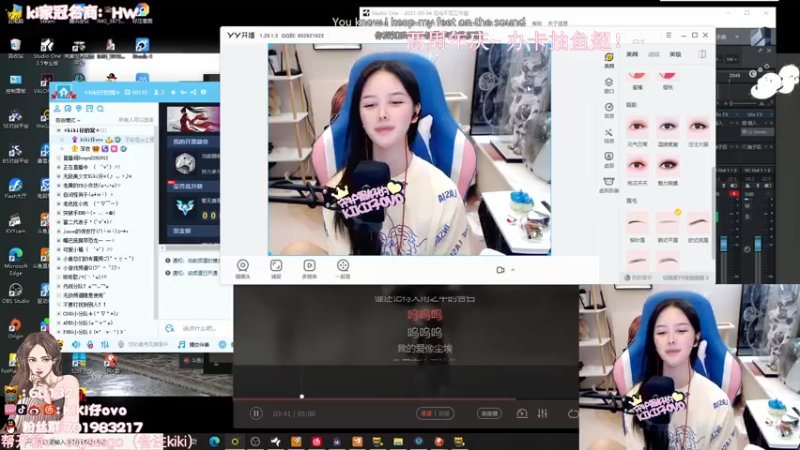Open the YY开播 hamburger menu
Screen dimensions: 800x450
pyautogui.click(x=668, y=35)
